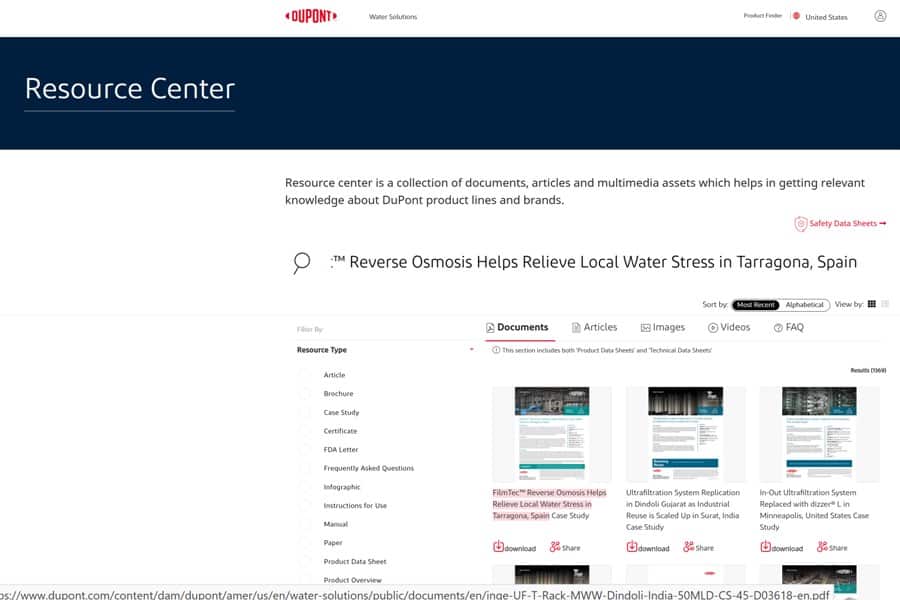
Task: Open the Safety Data Sheets link
Action: coord(840,223)
